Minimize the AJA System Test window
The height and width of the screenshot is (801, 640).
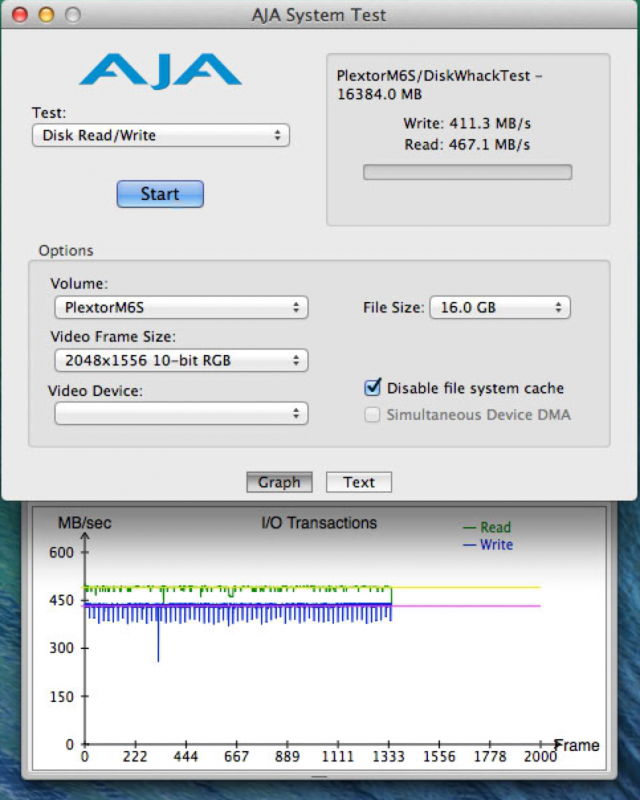coord(46,15)
